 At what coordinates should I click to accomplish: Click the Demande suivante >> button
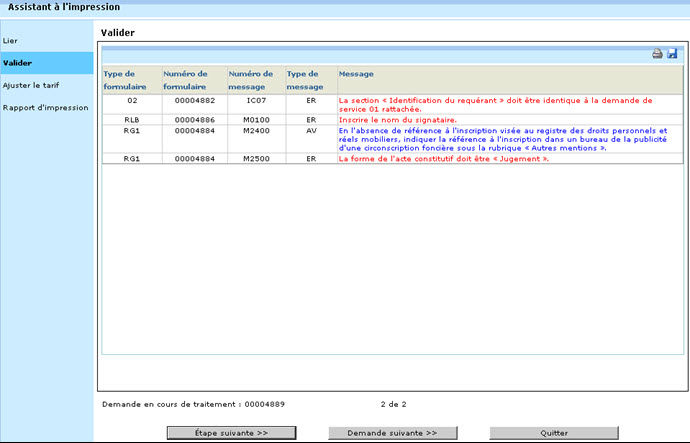(x=393, y=433)
